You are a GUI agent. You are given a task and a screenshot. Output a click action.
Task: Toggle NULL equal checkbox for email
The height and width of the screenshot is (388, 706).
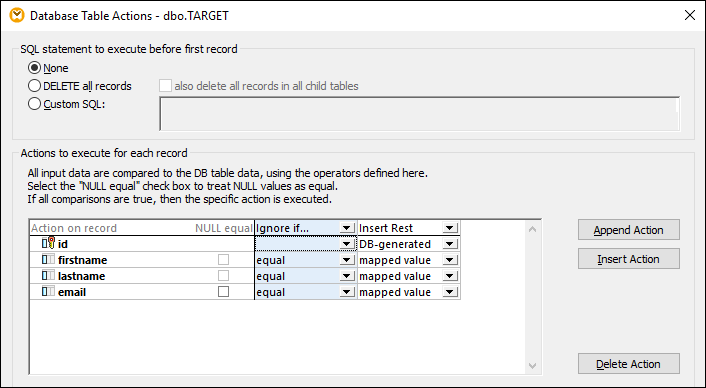(223, 292)
